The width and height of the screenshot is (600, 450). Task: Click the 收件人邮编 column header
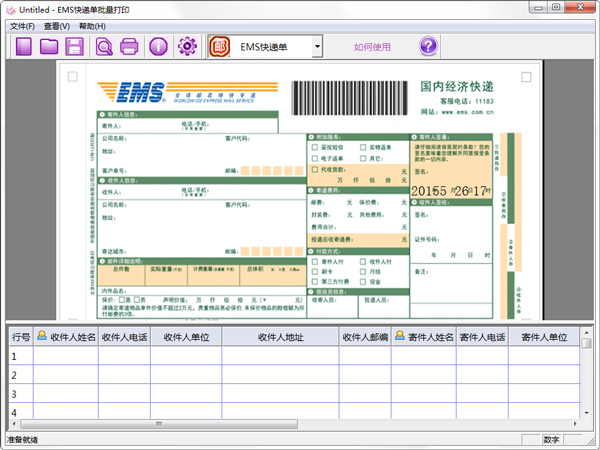[365, 337]
